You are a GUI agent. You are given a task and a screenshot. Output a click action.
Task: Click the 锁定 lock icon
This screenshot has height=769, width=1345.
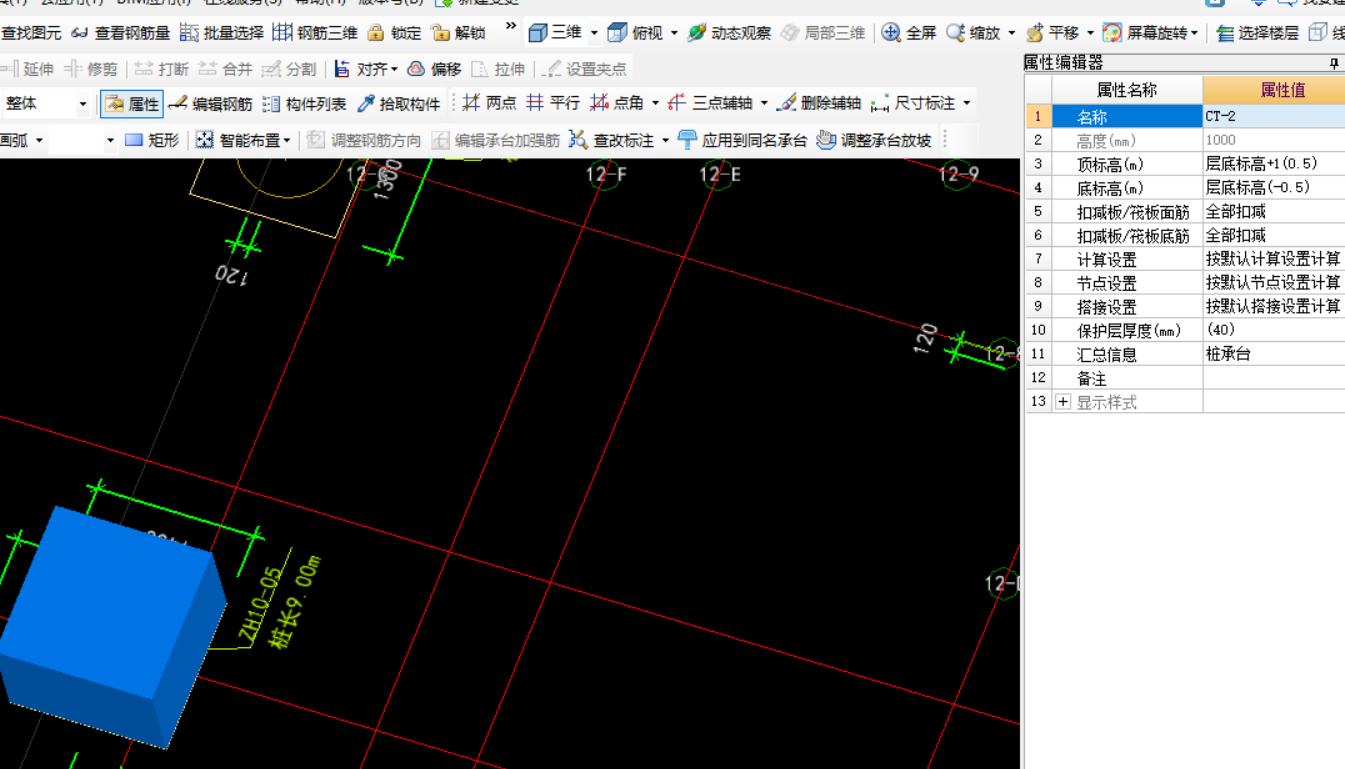pos(376,33)
